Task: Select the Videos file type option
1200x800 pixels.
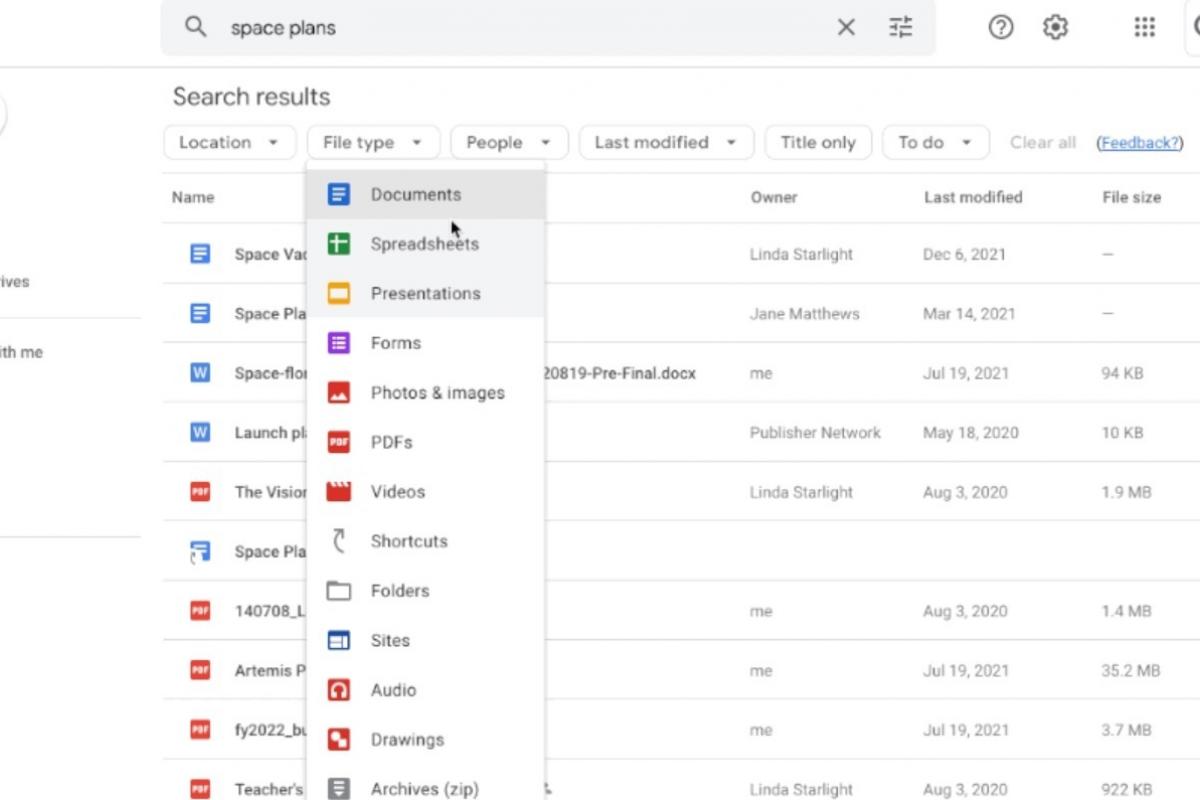Action: tap(397, 491)
